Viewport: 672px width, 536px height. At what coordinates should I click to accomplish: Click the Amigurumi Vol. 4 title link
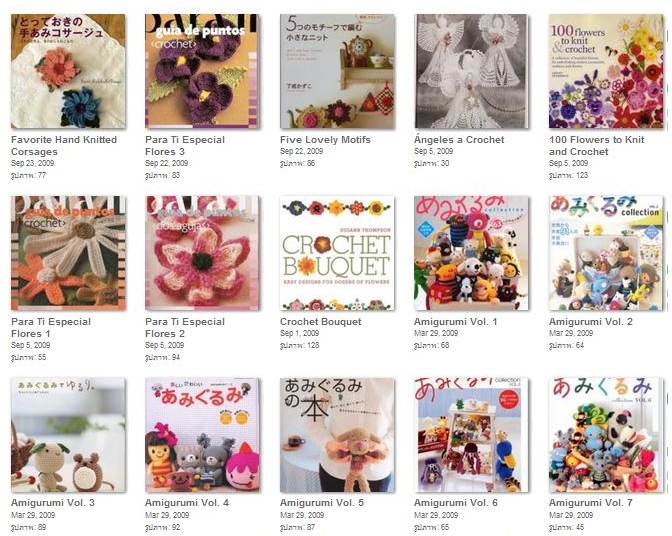coord(187,503)
